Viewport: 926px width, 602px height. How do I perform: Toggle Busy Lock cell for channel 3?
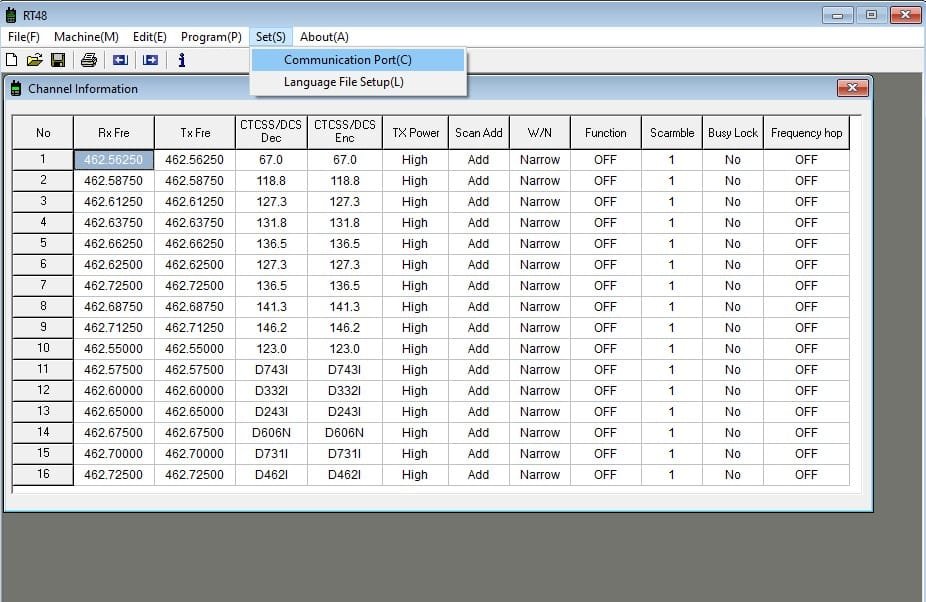point(732,202)
